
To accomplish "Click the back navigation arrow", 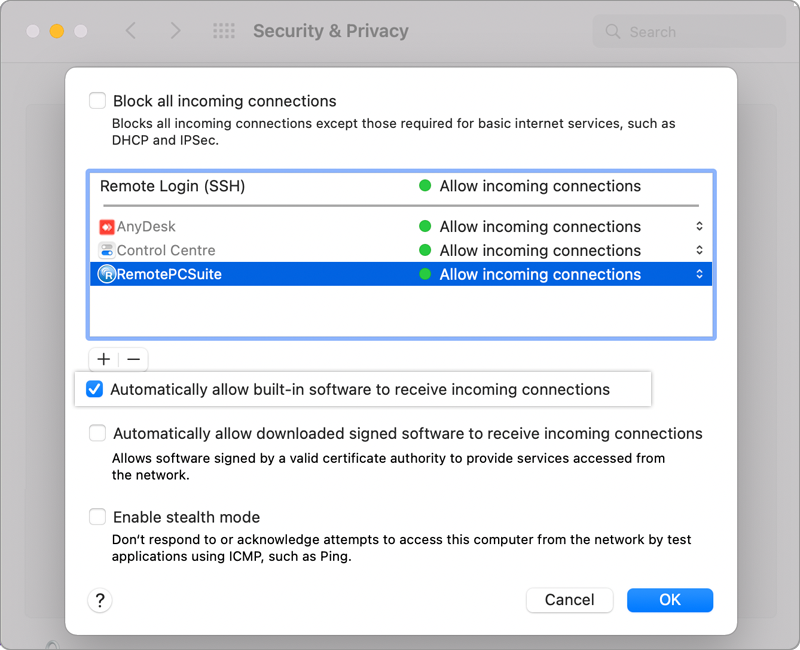I will coord(131,31).
